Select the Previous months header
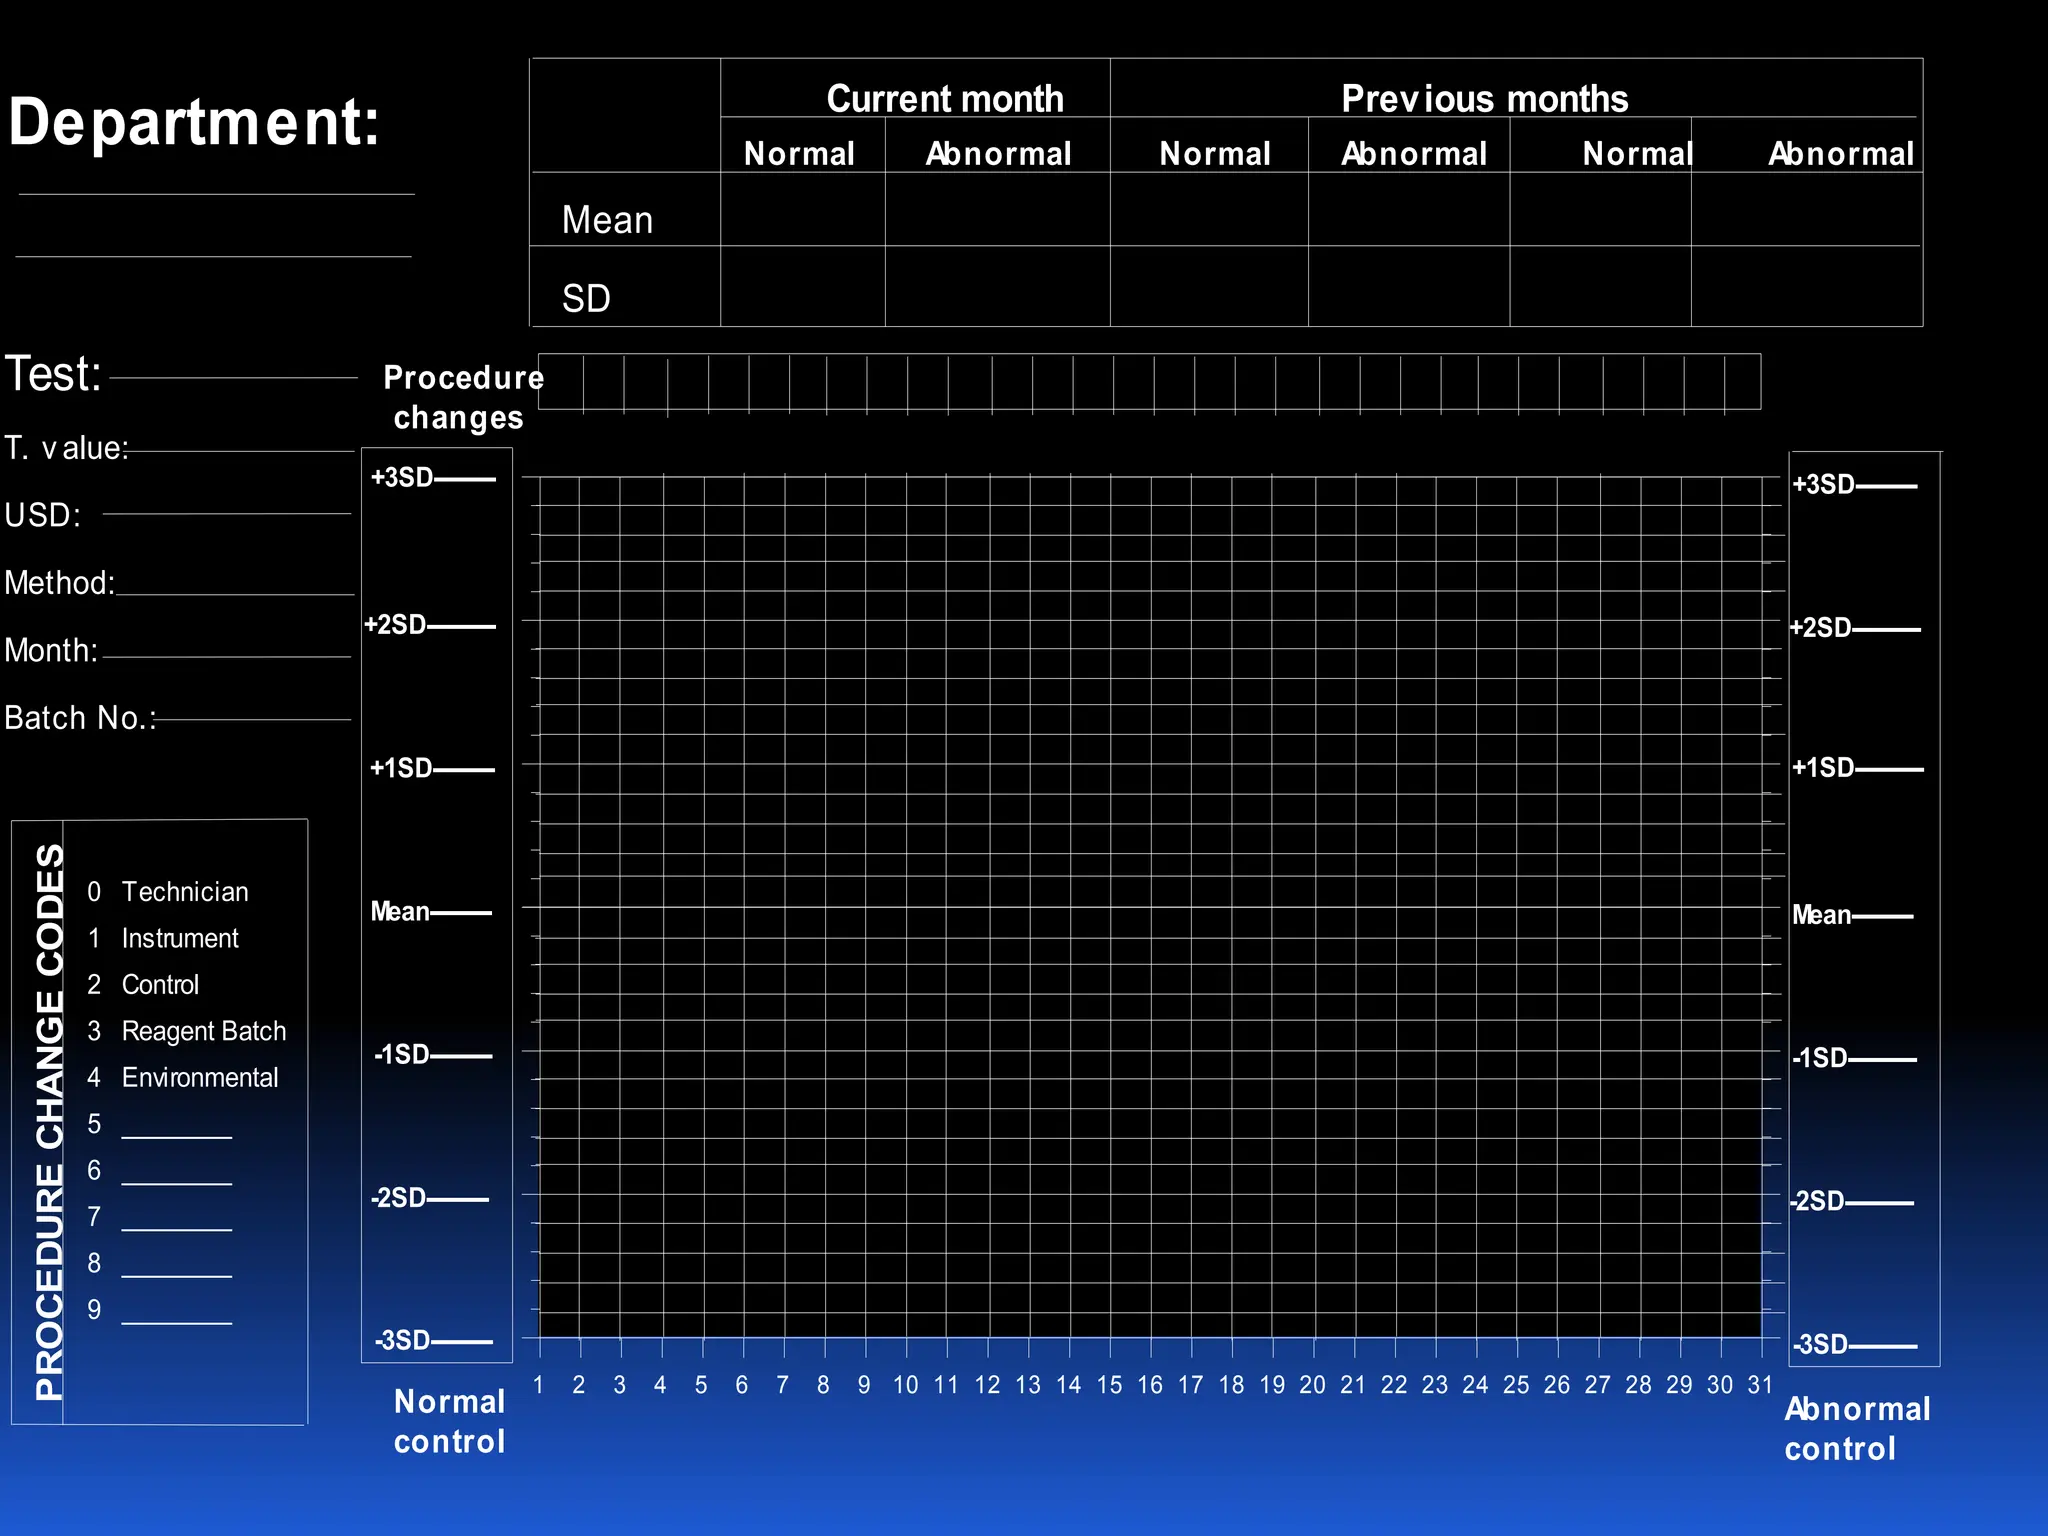 pos(1484,99)
